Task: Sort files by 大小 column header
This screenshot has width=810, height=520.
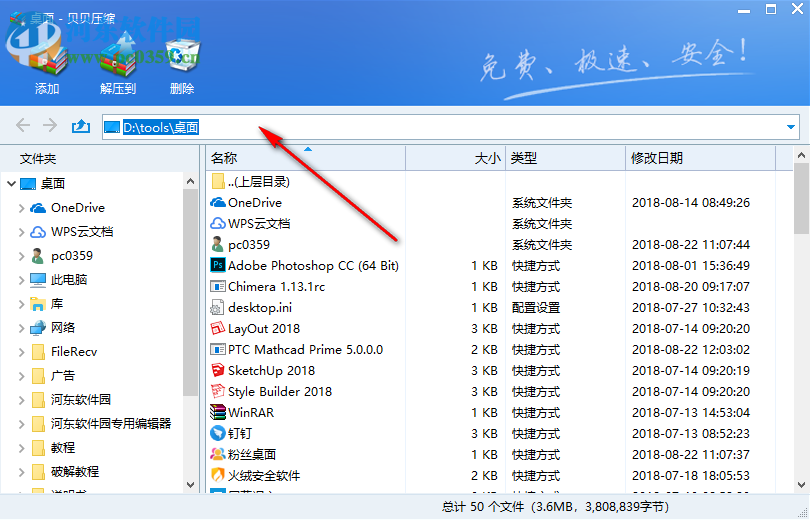Action: pos(456,158)
